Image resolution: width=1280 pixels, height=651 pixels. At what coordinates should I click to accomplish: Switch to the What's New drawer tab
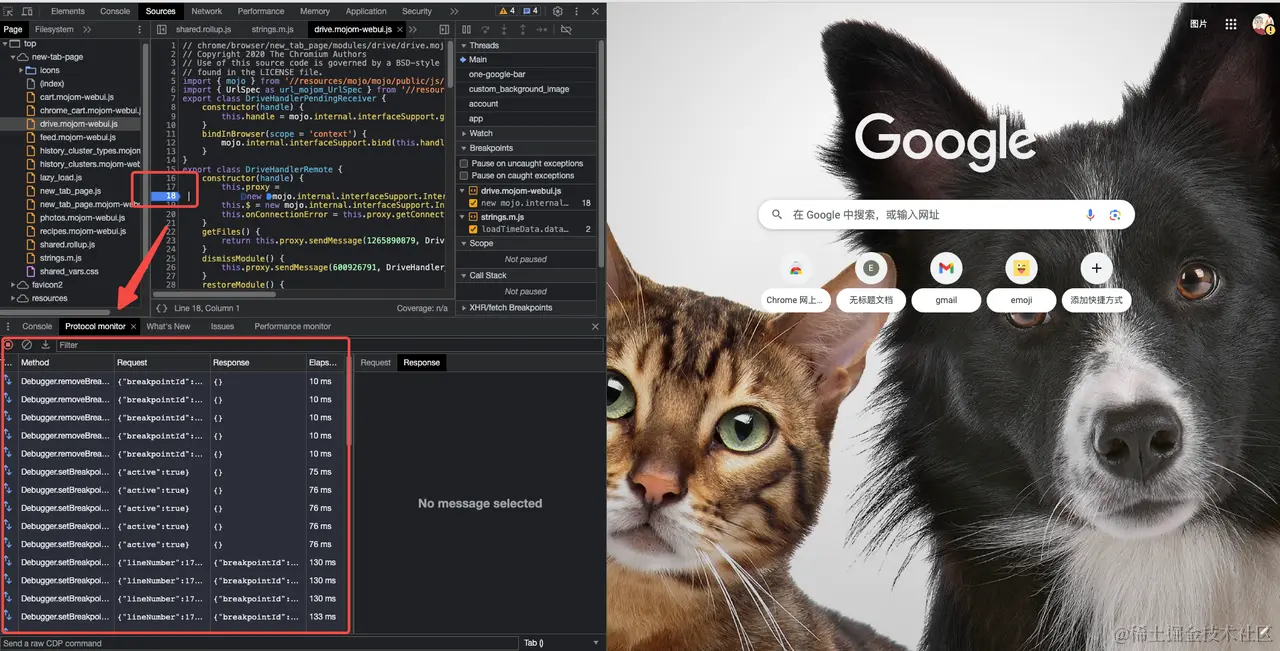click(168, 326)
